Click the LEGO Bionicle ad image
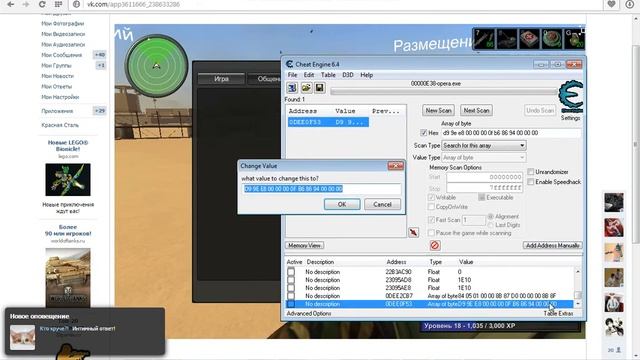 coord(68,180)
